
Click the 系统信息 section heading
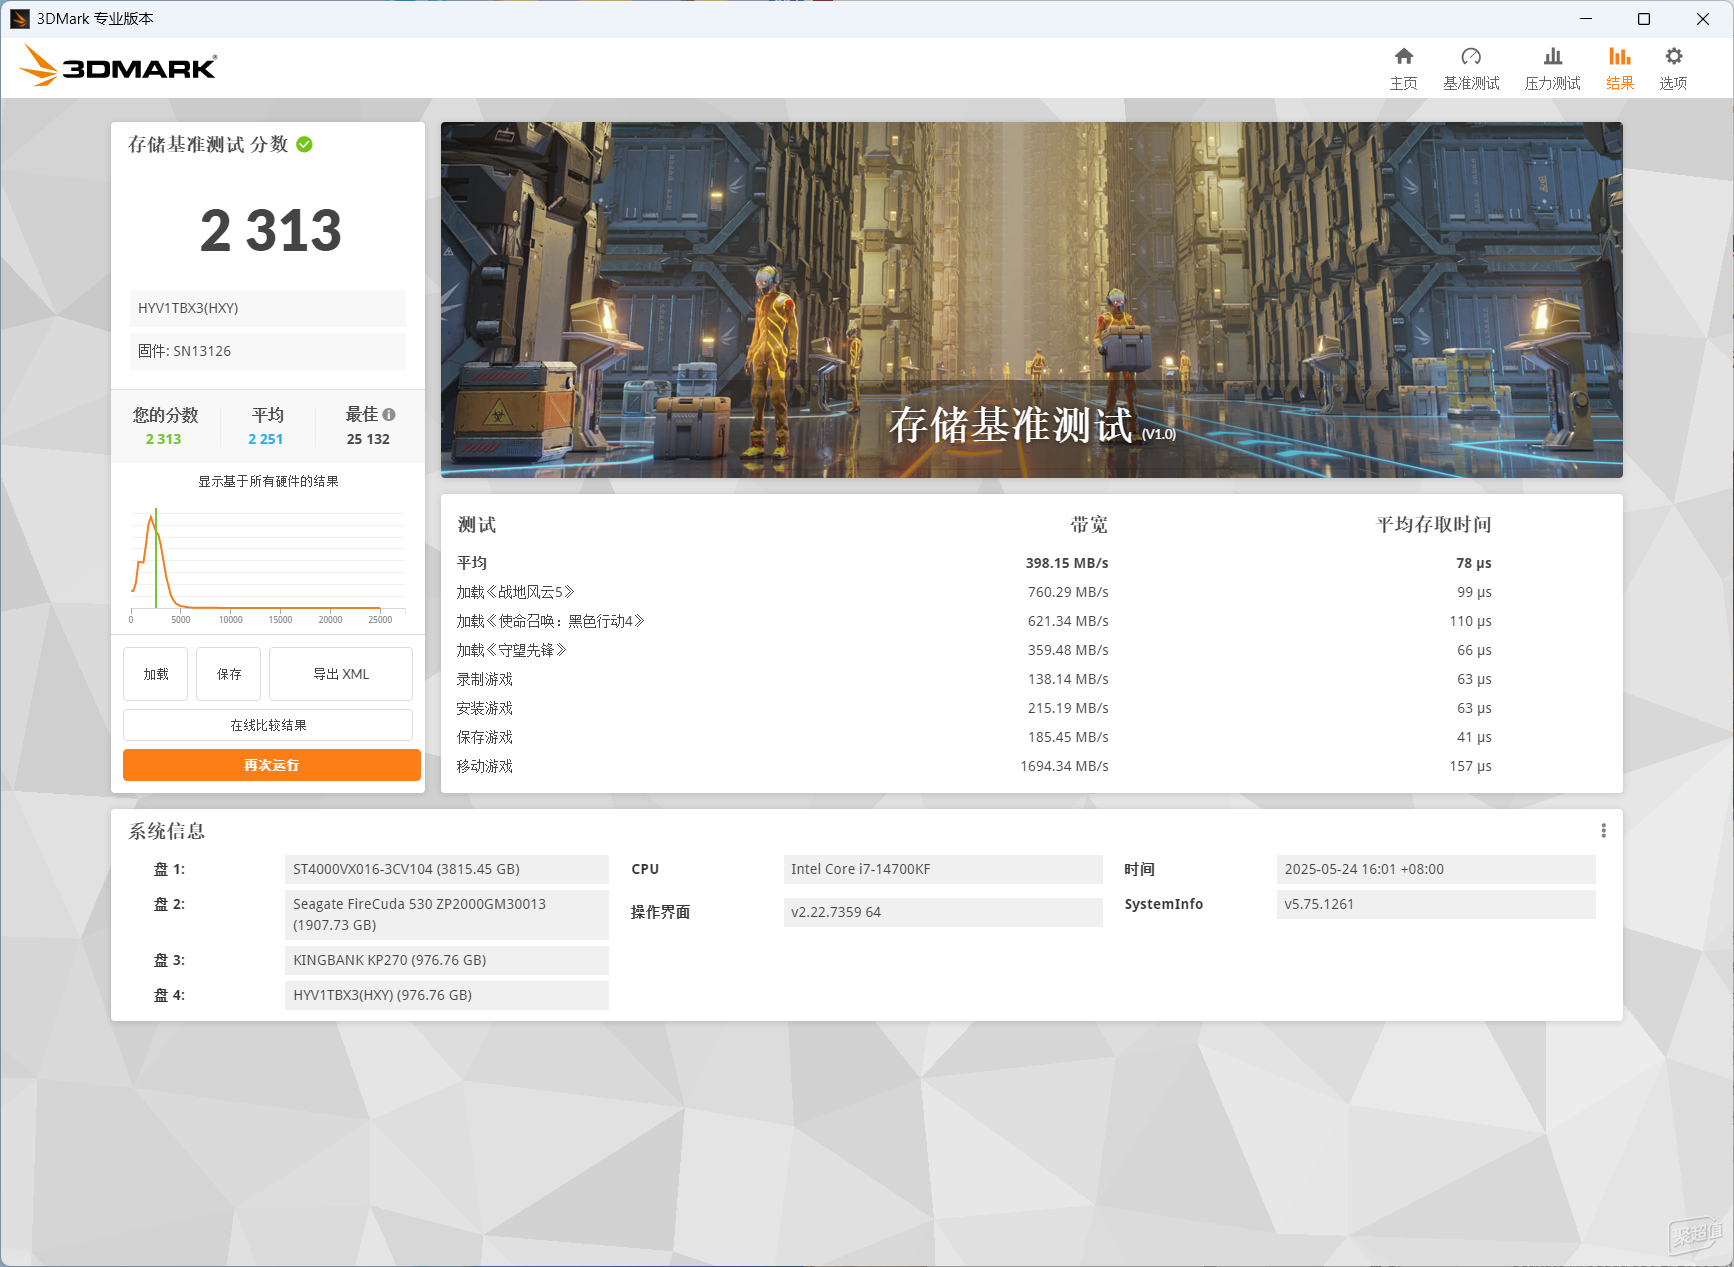coord(167,831)
